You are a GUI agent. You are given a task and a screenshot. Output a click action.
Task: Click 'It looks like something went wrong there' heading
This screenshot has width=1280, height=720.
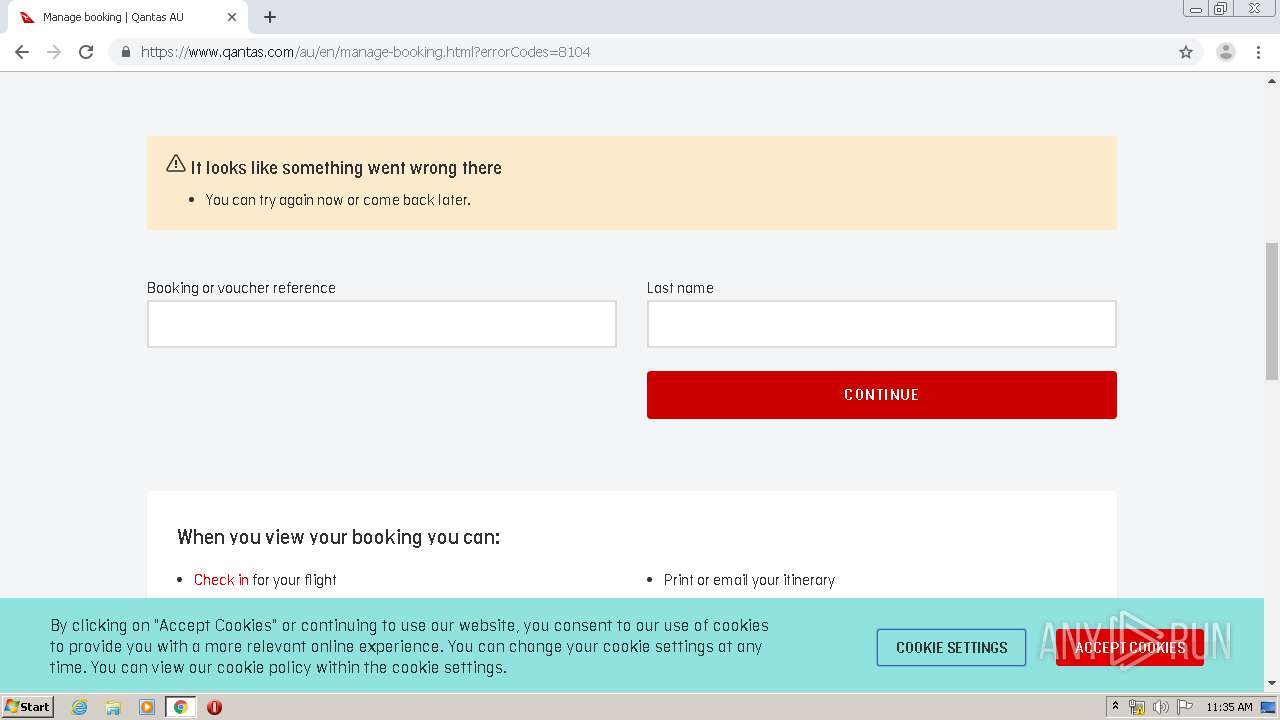[x=346, y=168]
